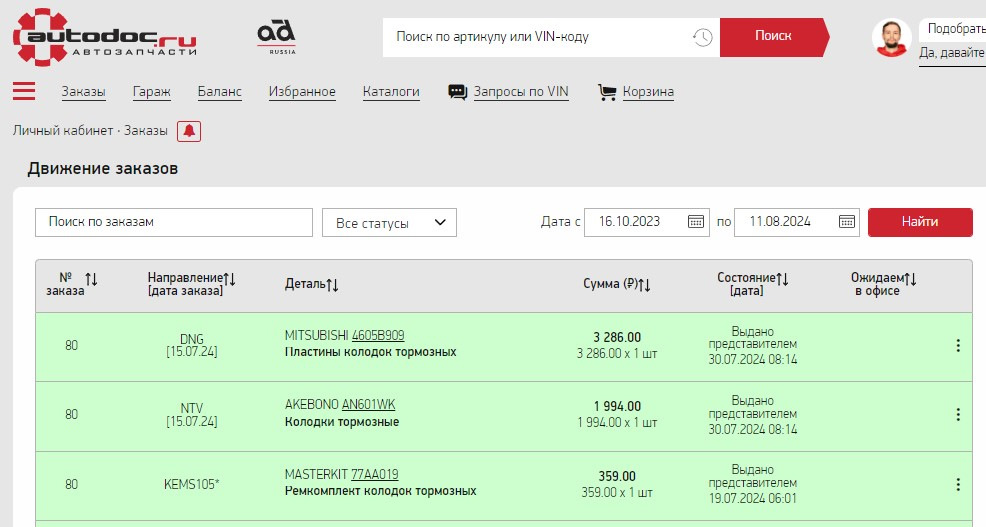This screenshot has height=527, width=986.
Task: Select the Колодки тормозные description
Action: 341,421
